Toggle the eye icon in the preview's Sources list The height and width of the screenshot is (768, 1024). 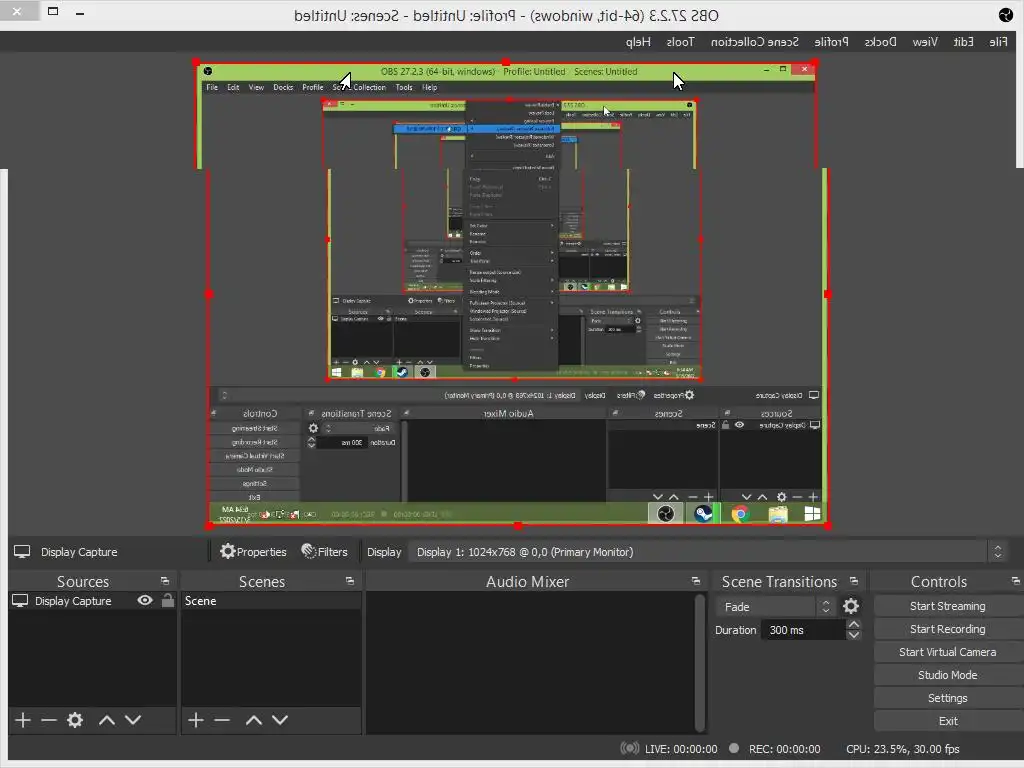(x=739, y=424)
